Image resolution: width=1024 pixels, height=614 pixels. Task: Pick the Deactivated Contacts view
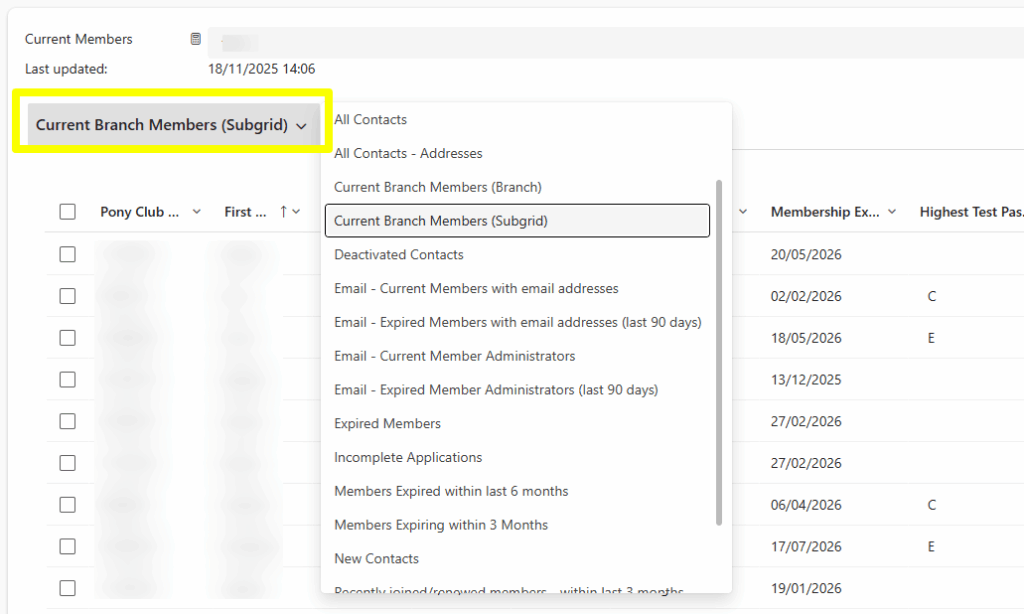click(x=399, y=255)
